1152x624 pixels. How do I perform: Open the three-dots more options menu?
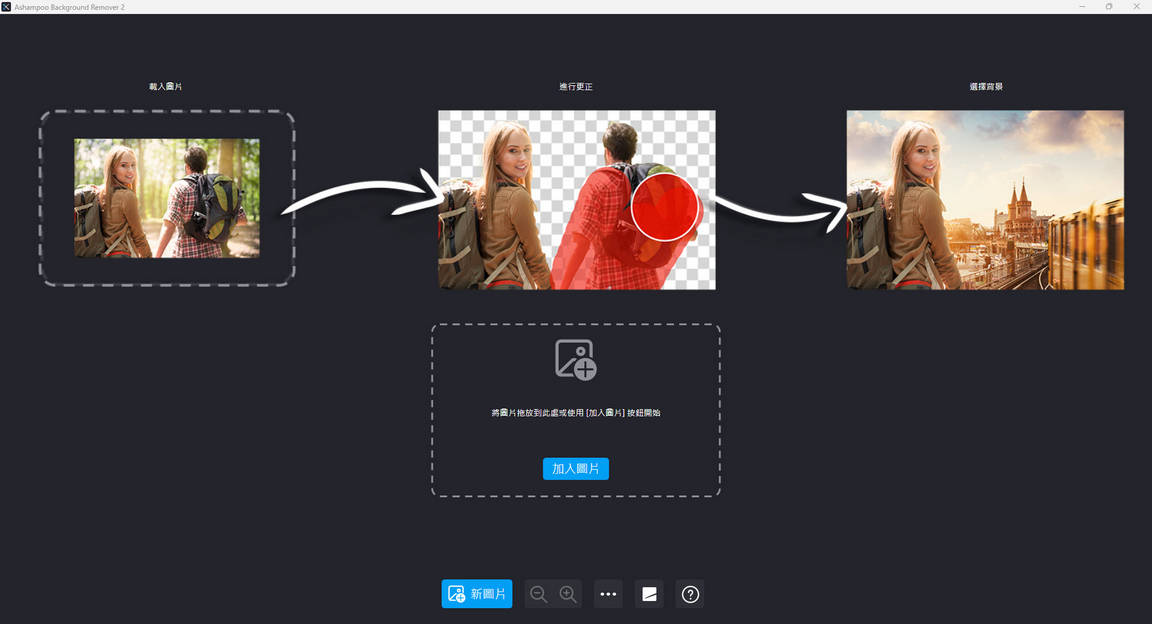click(608, 594)
